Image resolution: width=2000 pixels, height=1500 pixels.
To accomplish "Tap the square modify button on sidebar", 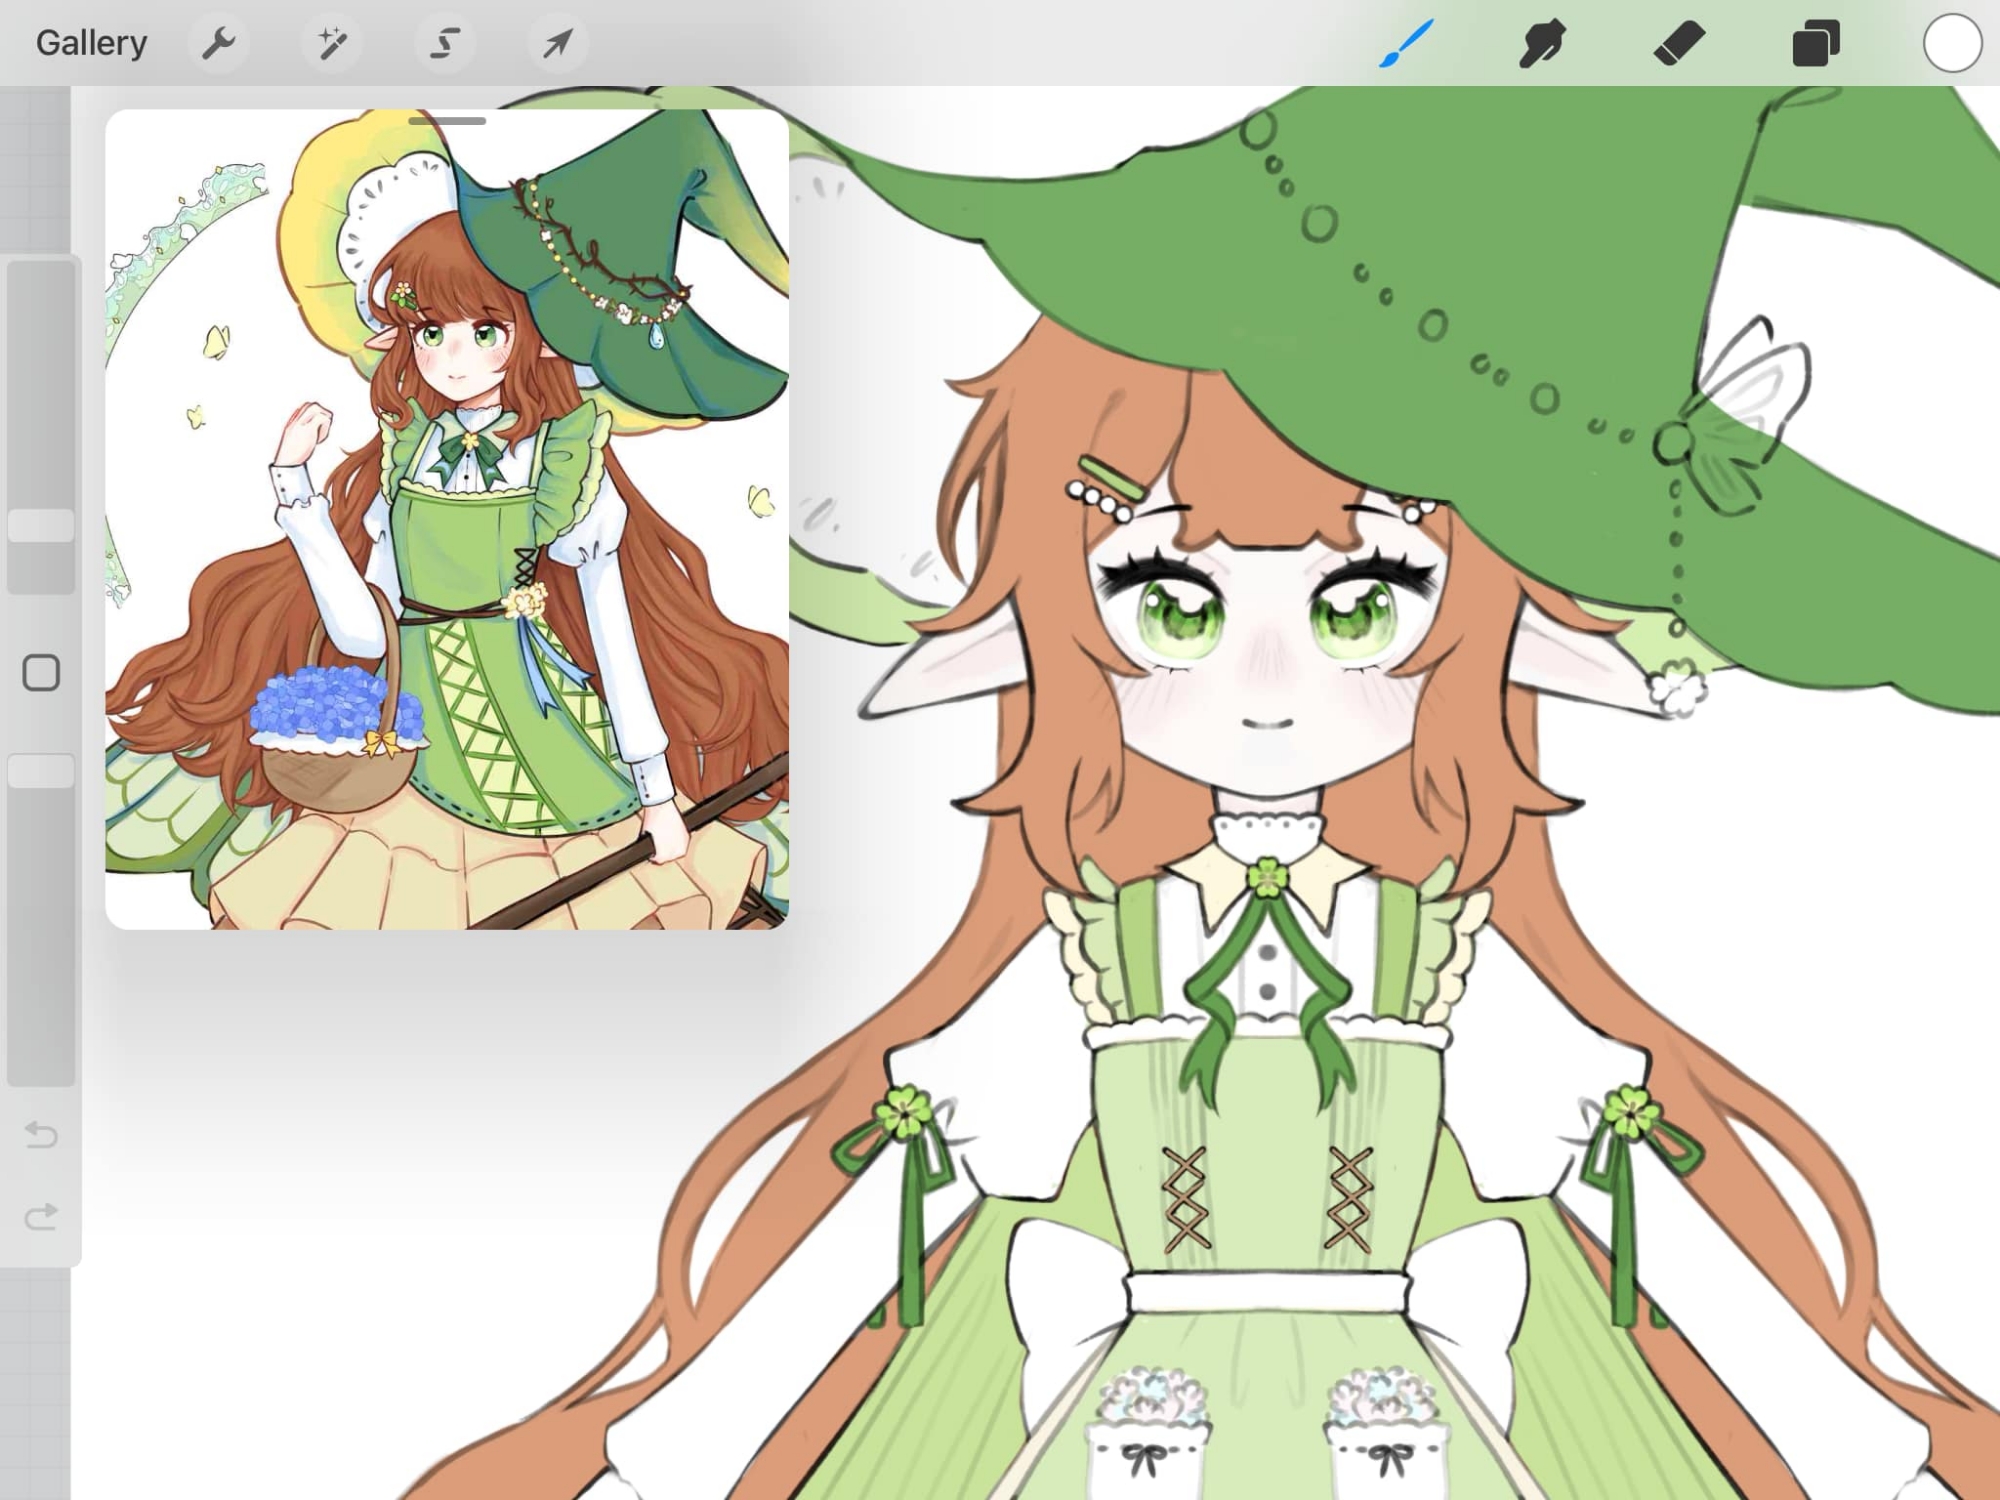I will [x=41, y=673].
